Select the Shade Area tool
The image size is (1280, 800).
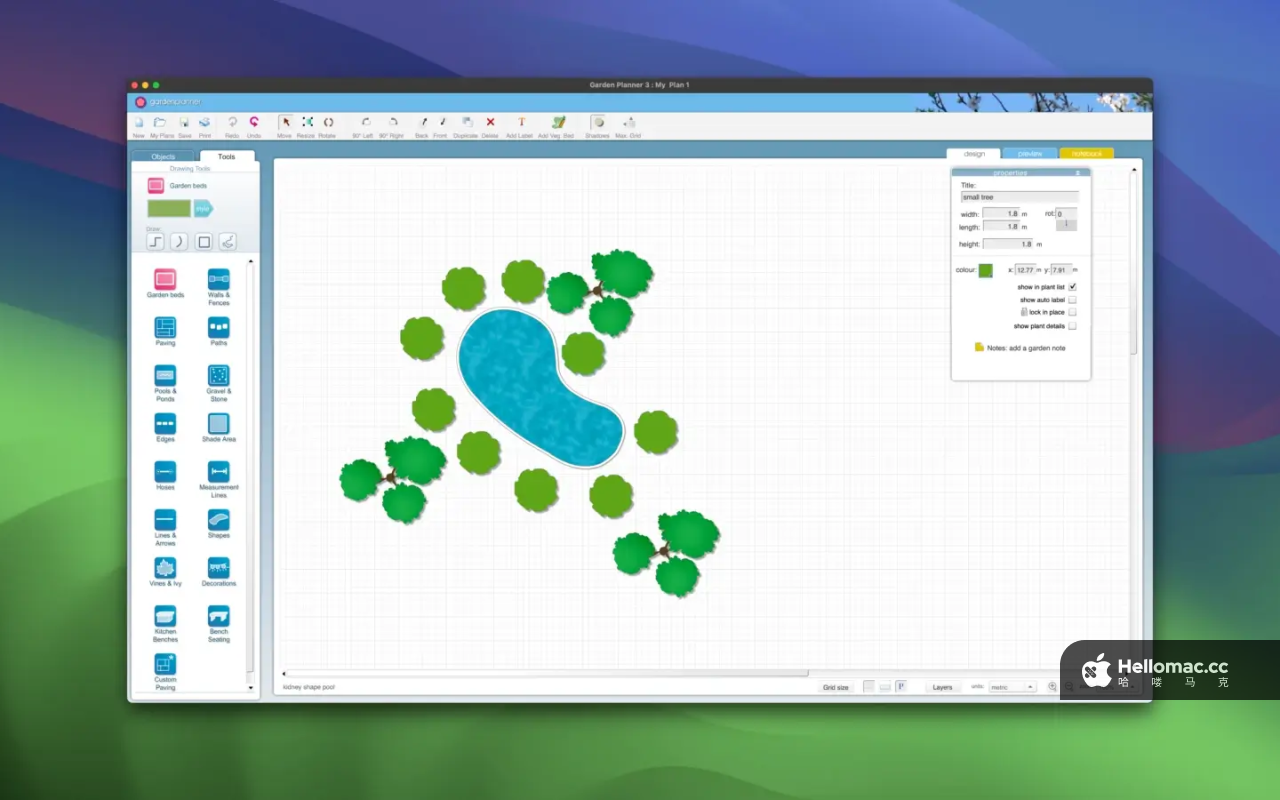(218, 424)
